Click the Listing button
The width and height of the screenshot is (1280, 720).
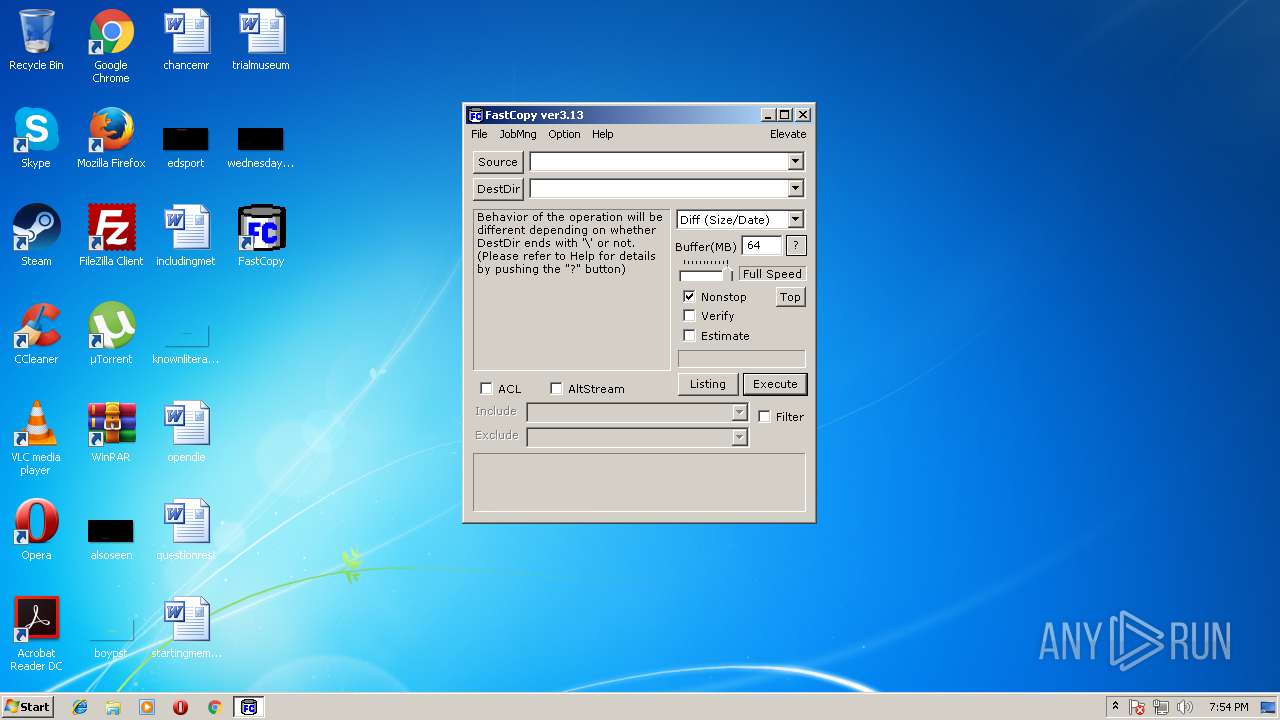click(x=708, y=384)
